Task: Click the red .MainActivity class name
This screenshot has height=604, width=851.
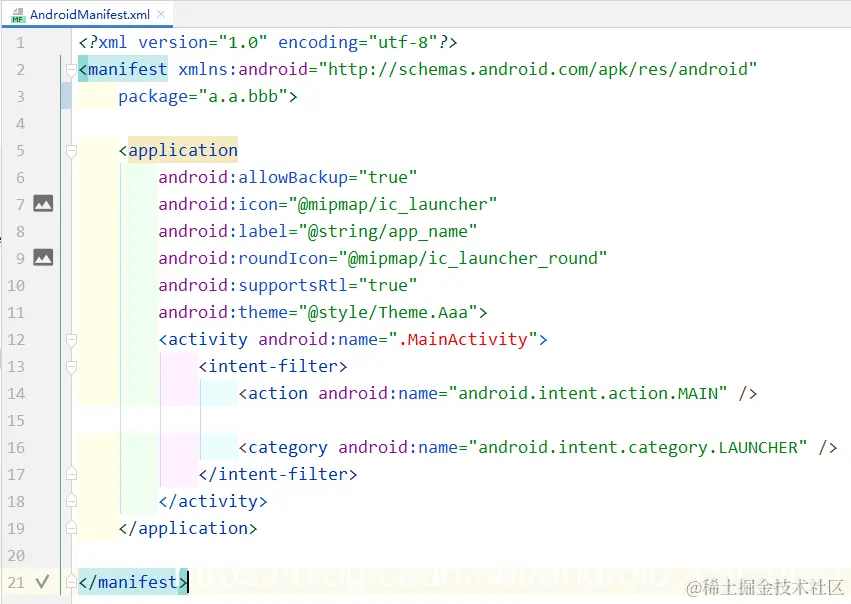Action: point(463,339)
